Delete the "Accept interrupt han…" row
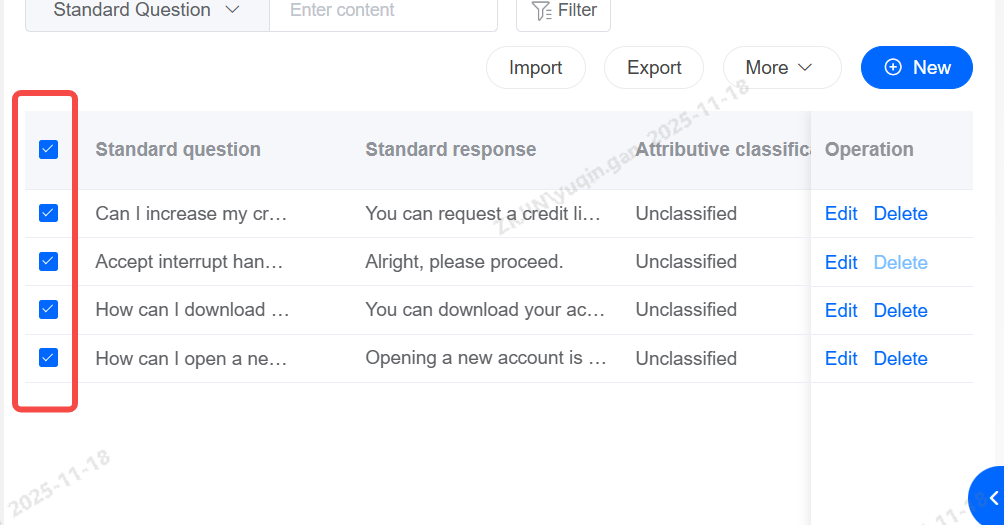The image size is (1004, 525). [x=900, y=262]
